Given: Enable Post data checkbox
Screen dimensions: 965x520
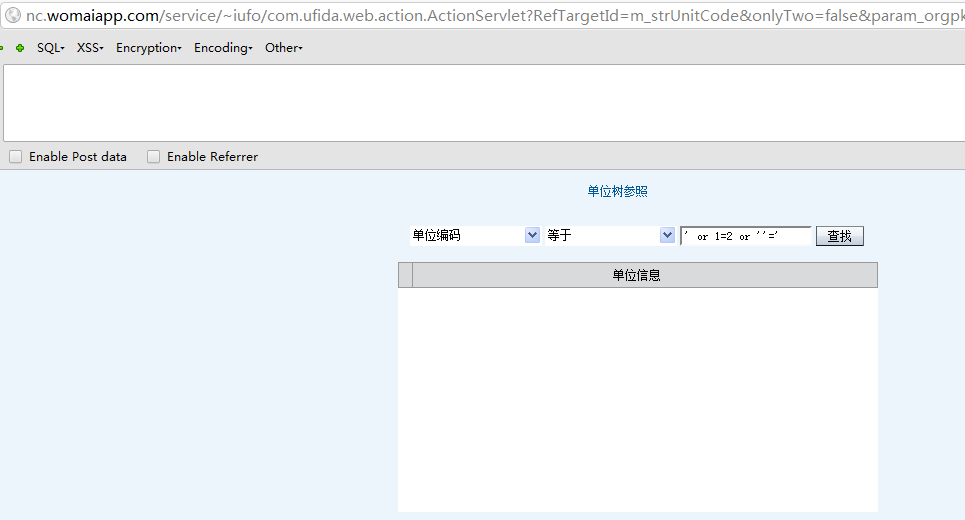Looking at the screenshot, I should pyautogui.click(x=15, y=157).
